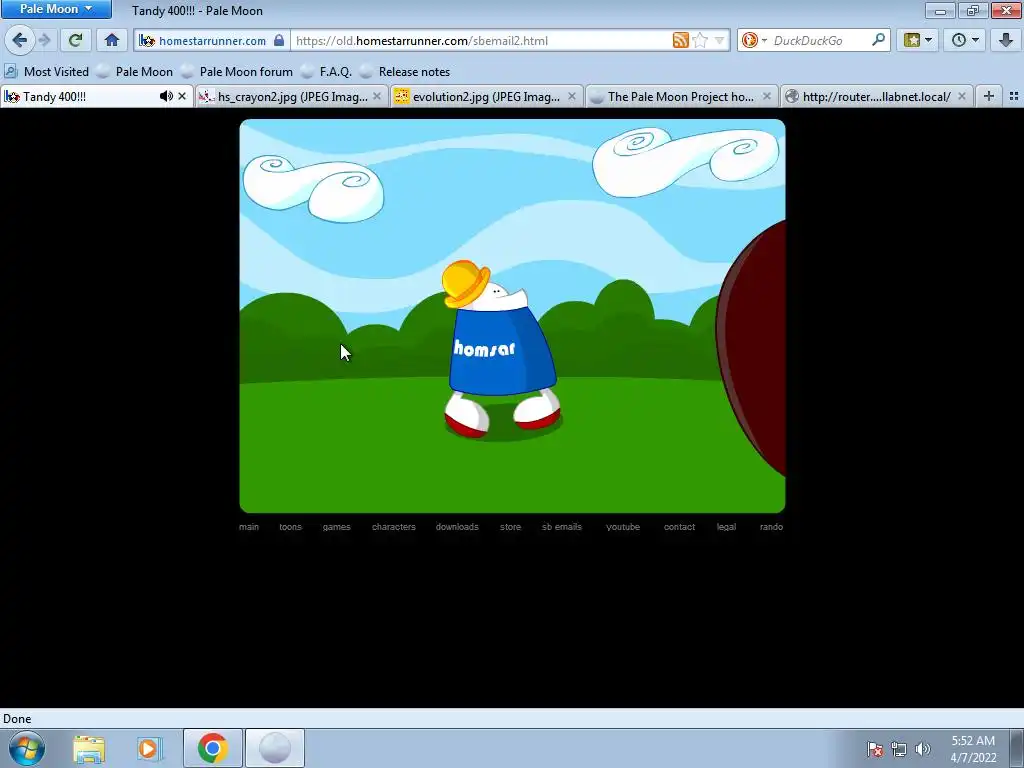1024x768 pixels.
Task: Show all tabs list button
Action: click(1014, 97)
